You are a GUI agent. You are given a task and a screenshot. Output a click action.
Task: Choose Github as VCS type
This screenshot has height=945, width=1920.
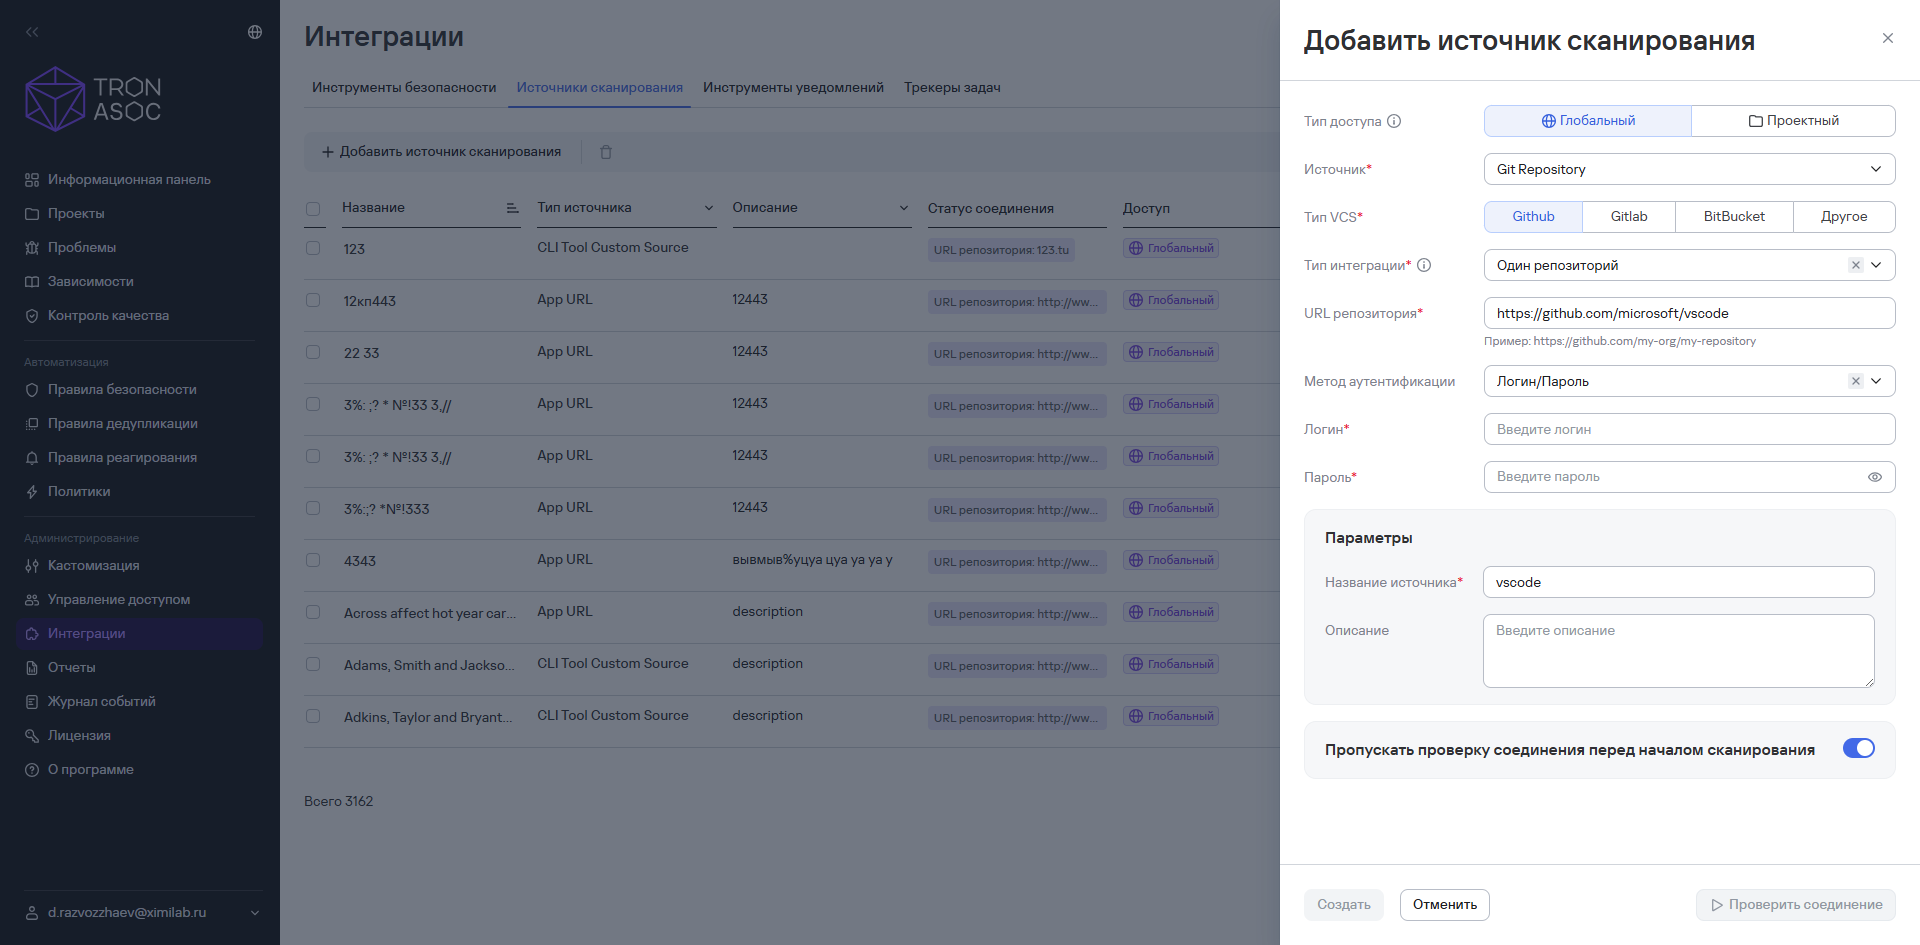click(1533, 217)
